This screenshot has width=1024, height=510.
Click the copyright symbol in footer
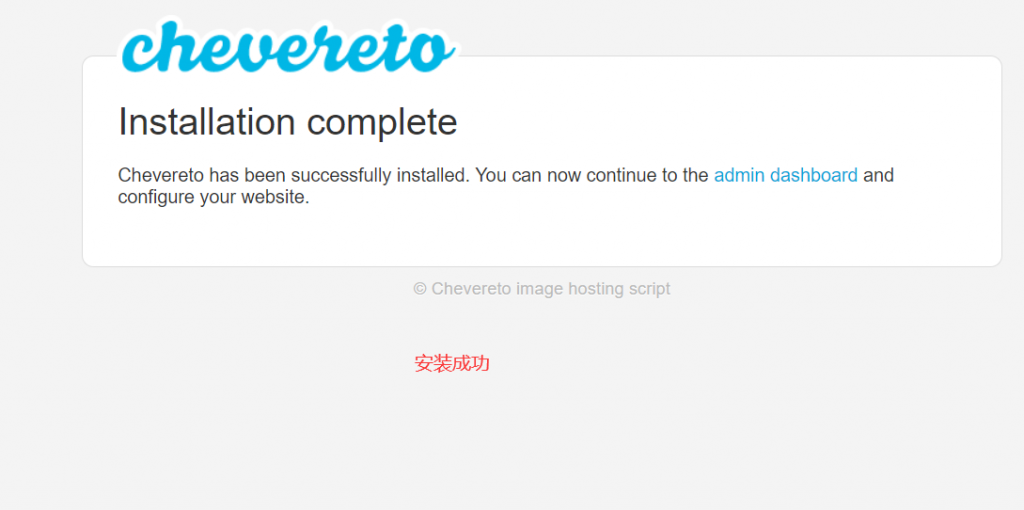click(x=420, y=289)
